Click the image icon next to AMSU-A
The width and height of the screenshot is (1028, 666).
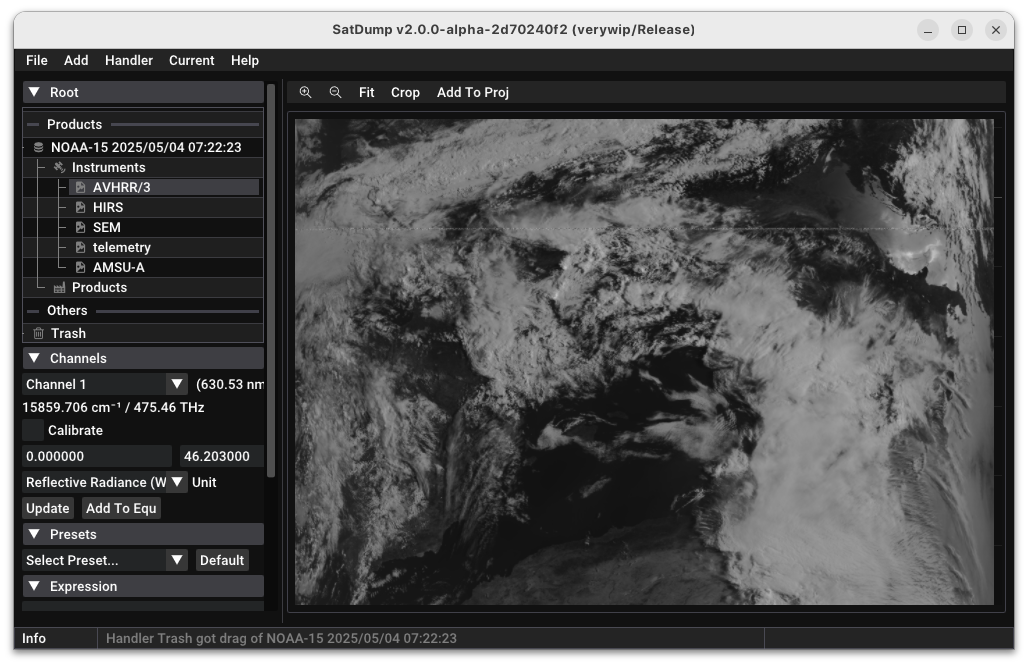[x=81, y=267]
